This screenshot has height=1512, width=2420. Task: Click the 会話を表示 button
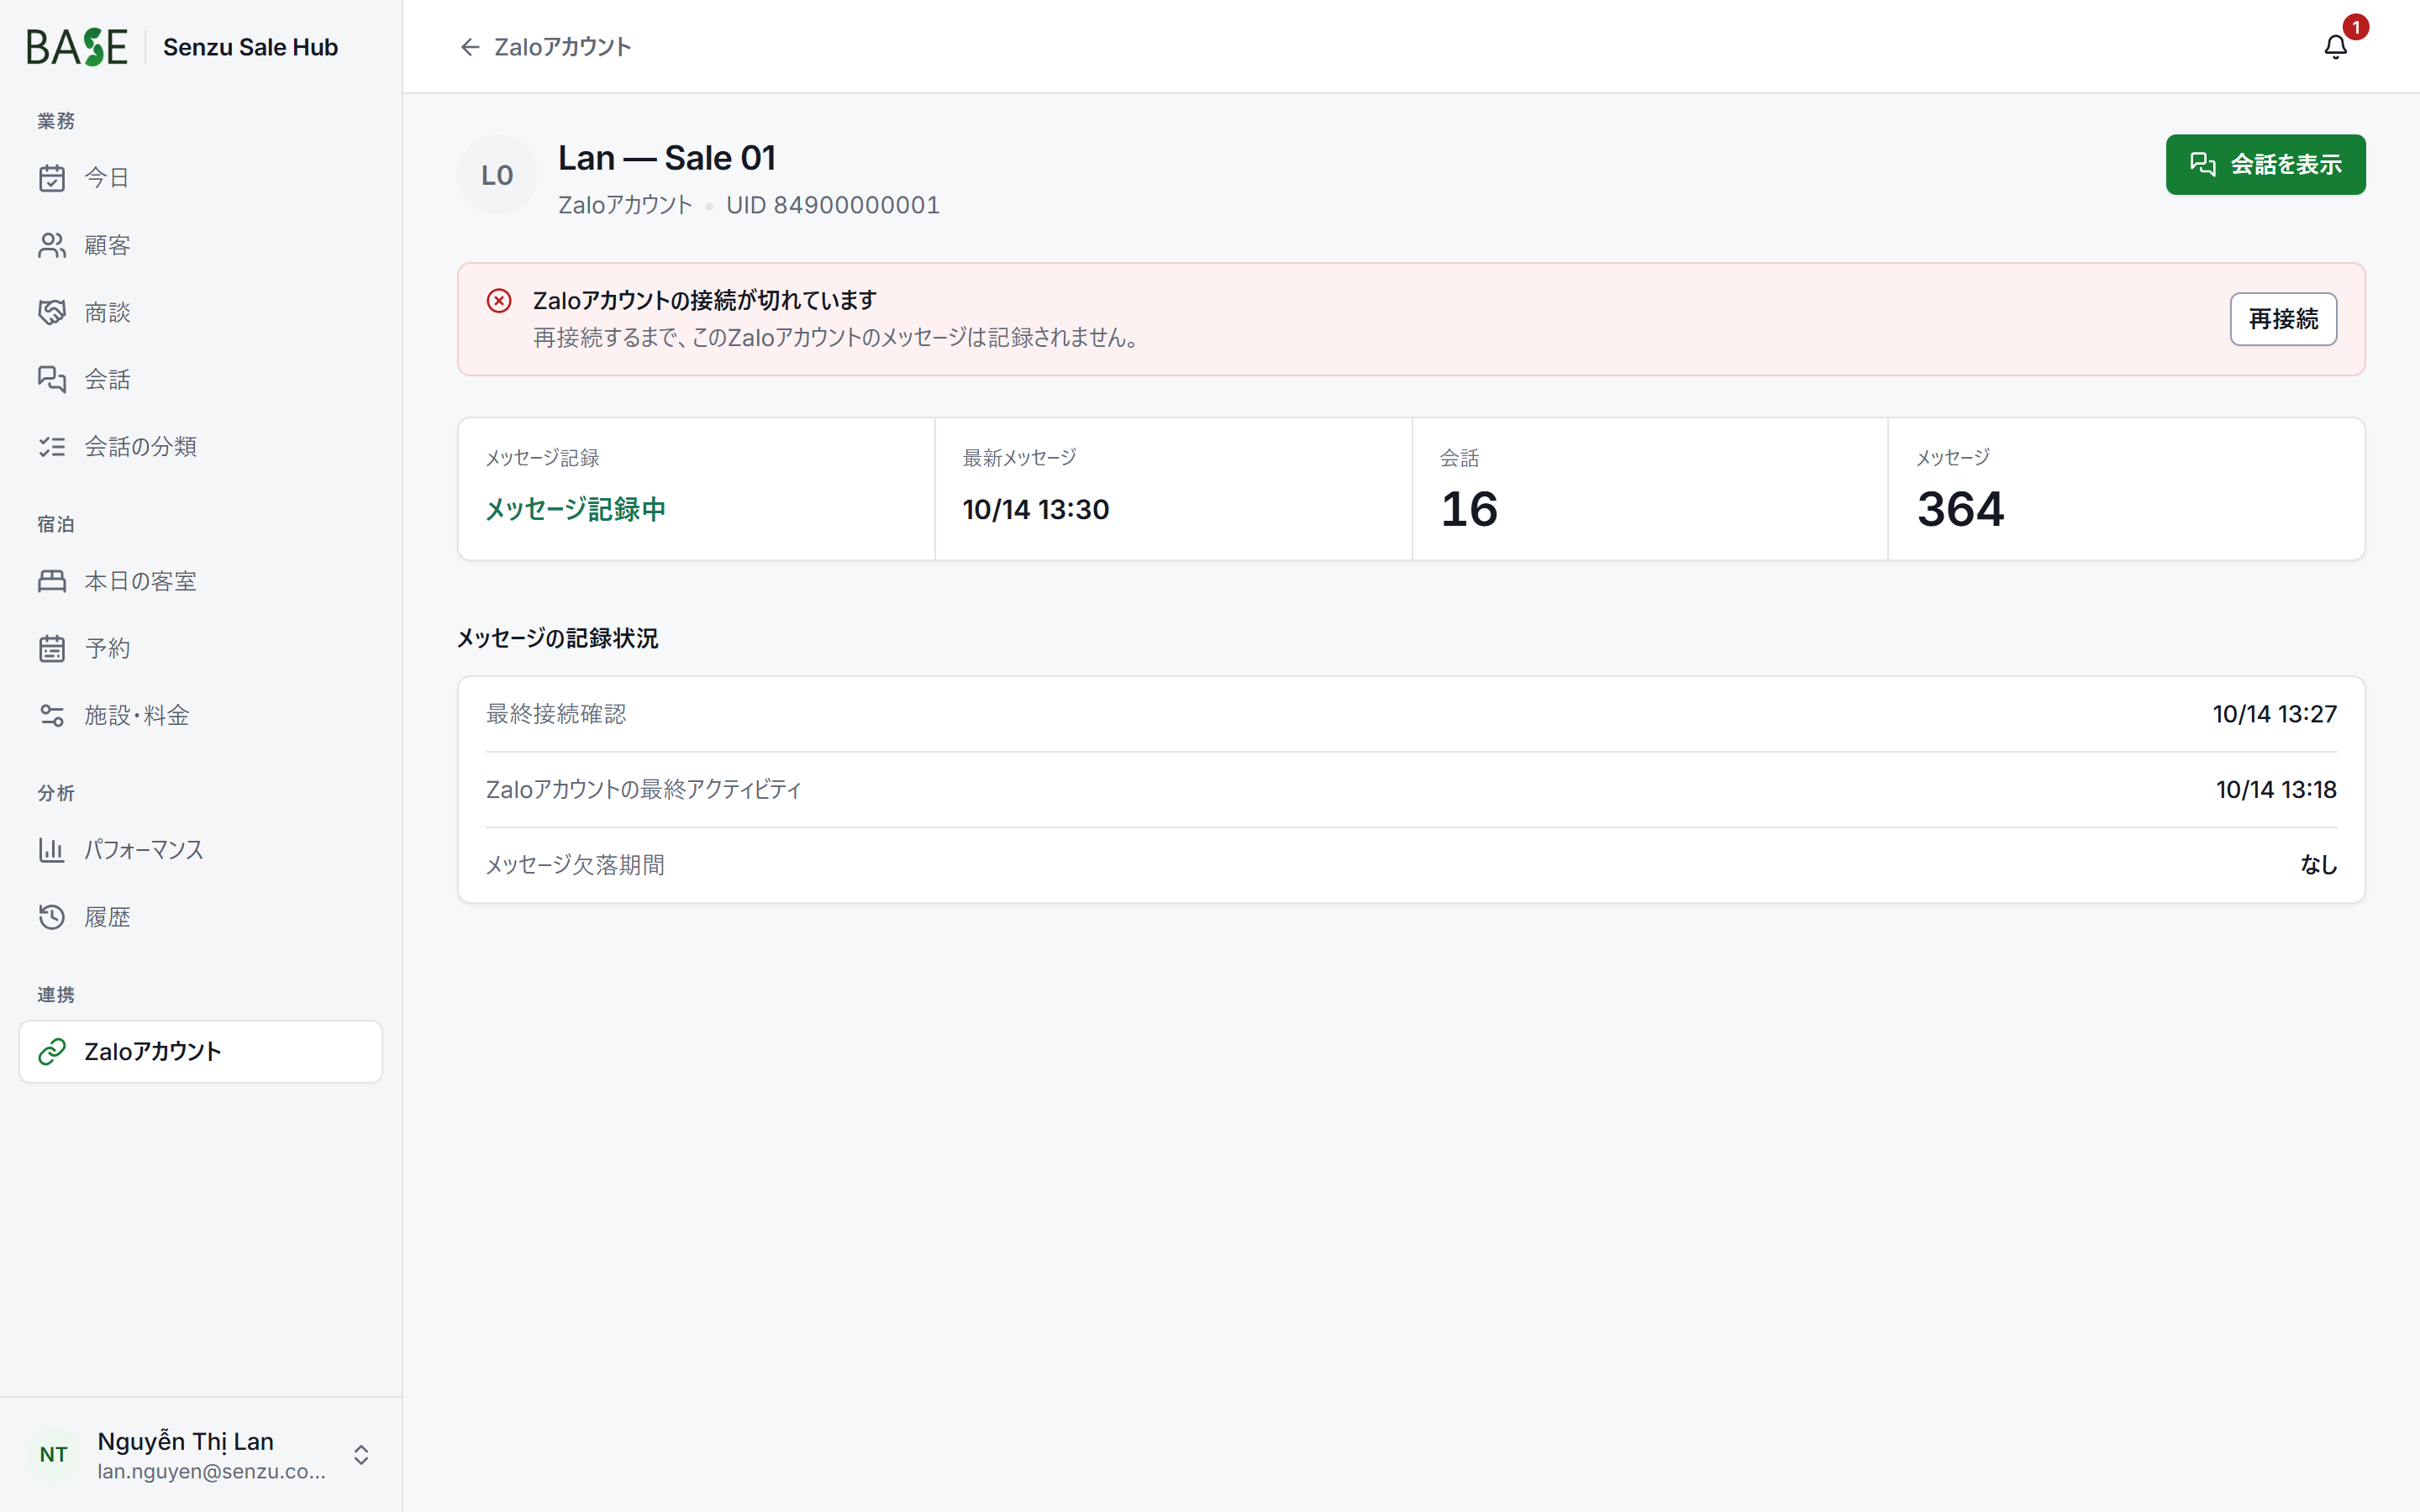point(2265,164)
